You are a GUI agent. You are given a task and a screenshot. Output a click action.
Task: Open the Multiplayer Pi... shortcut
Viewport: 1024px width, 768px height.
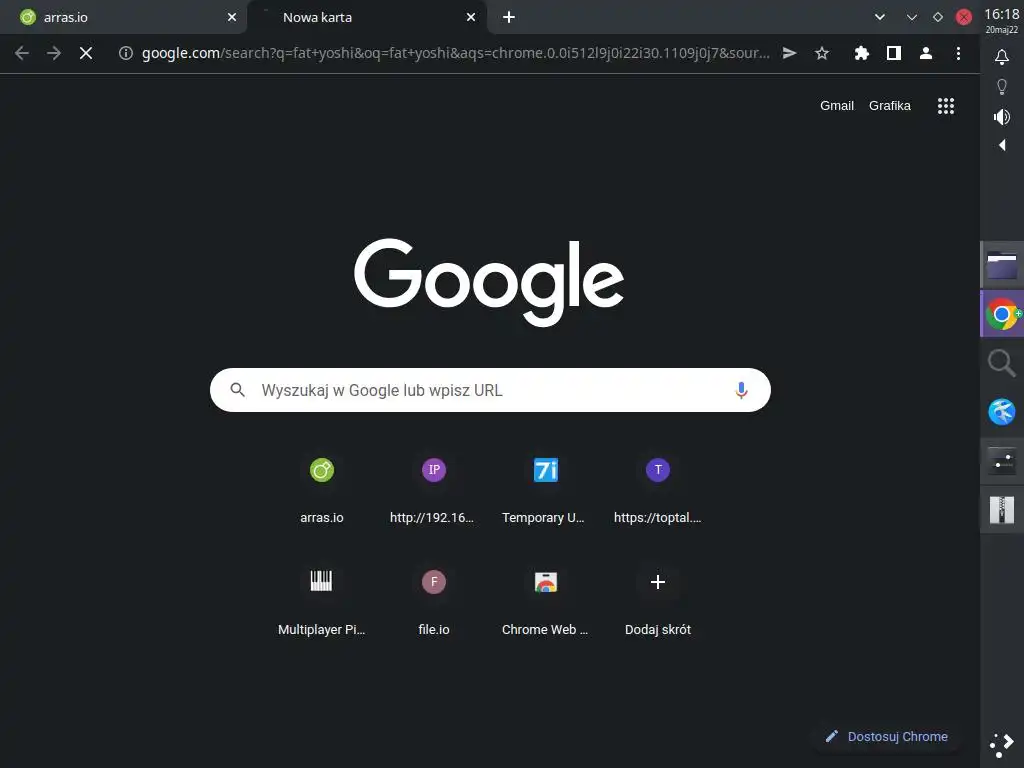coord(321,602)
